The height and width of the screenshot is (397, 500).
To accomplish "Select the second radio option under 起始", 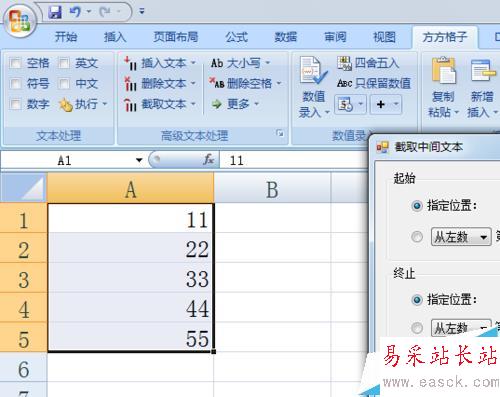I will click(417, 237).
